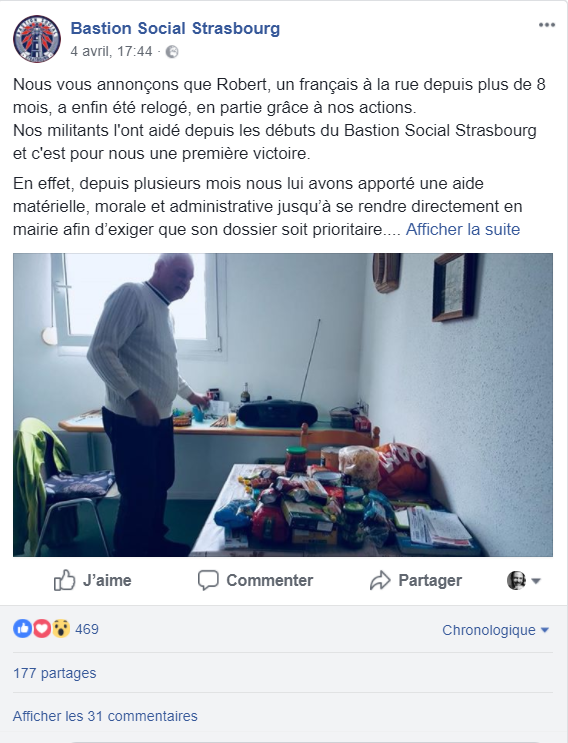Open the Bastion Social Strasbourg profile picture
Screen dimensions: 568x743
pos(37,39)
